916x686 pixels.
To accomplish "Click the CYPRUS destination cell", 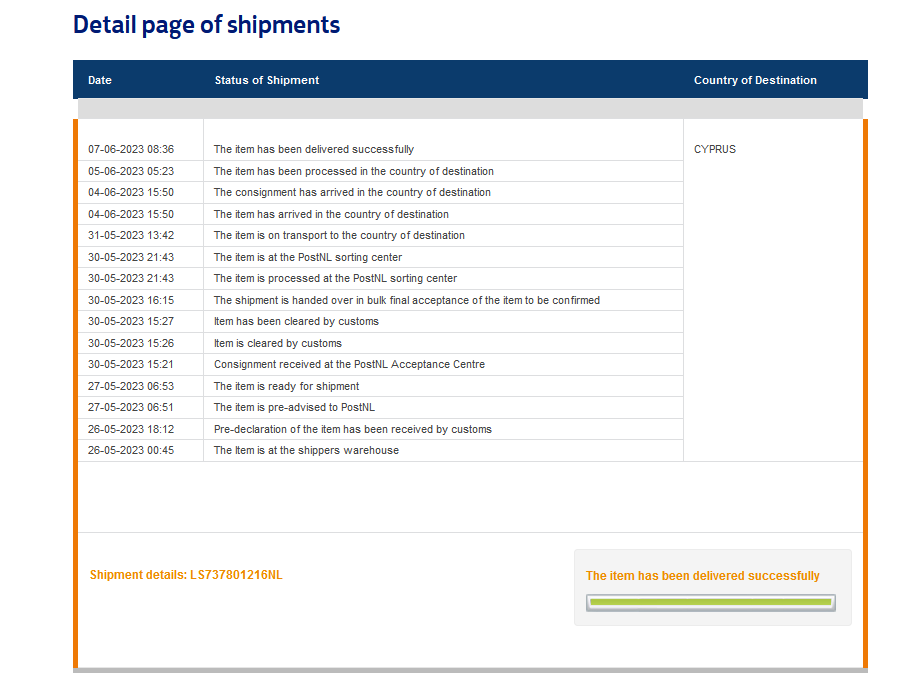I will click(x=715, y=149).
